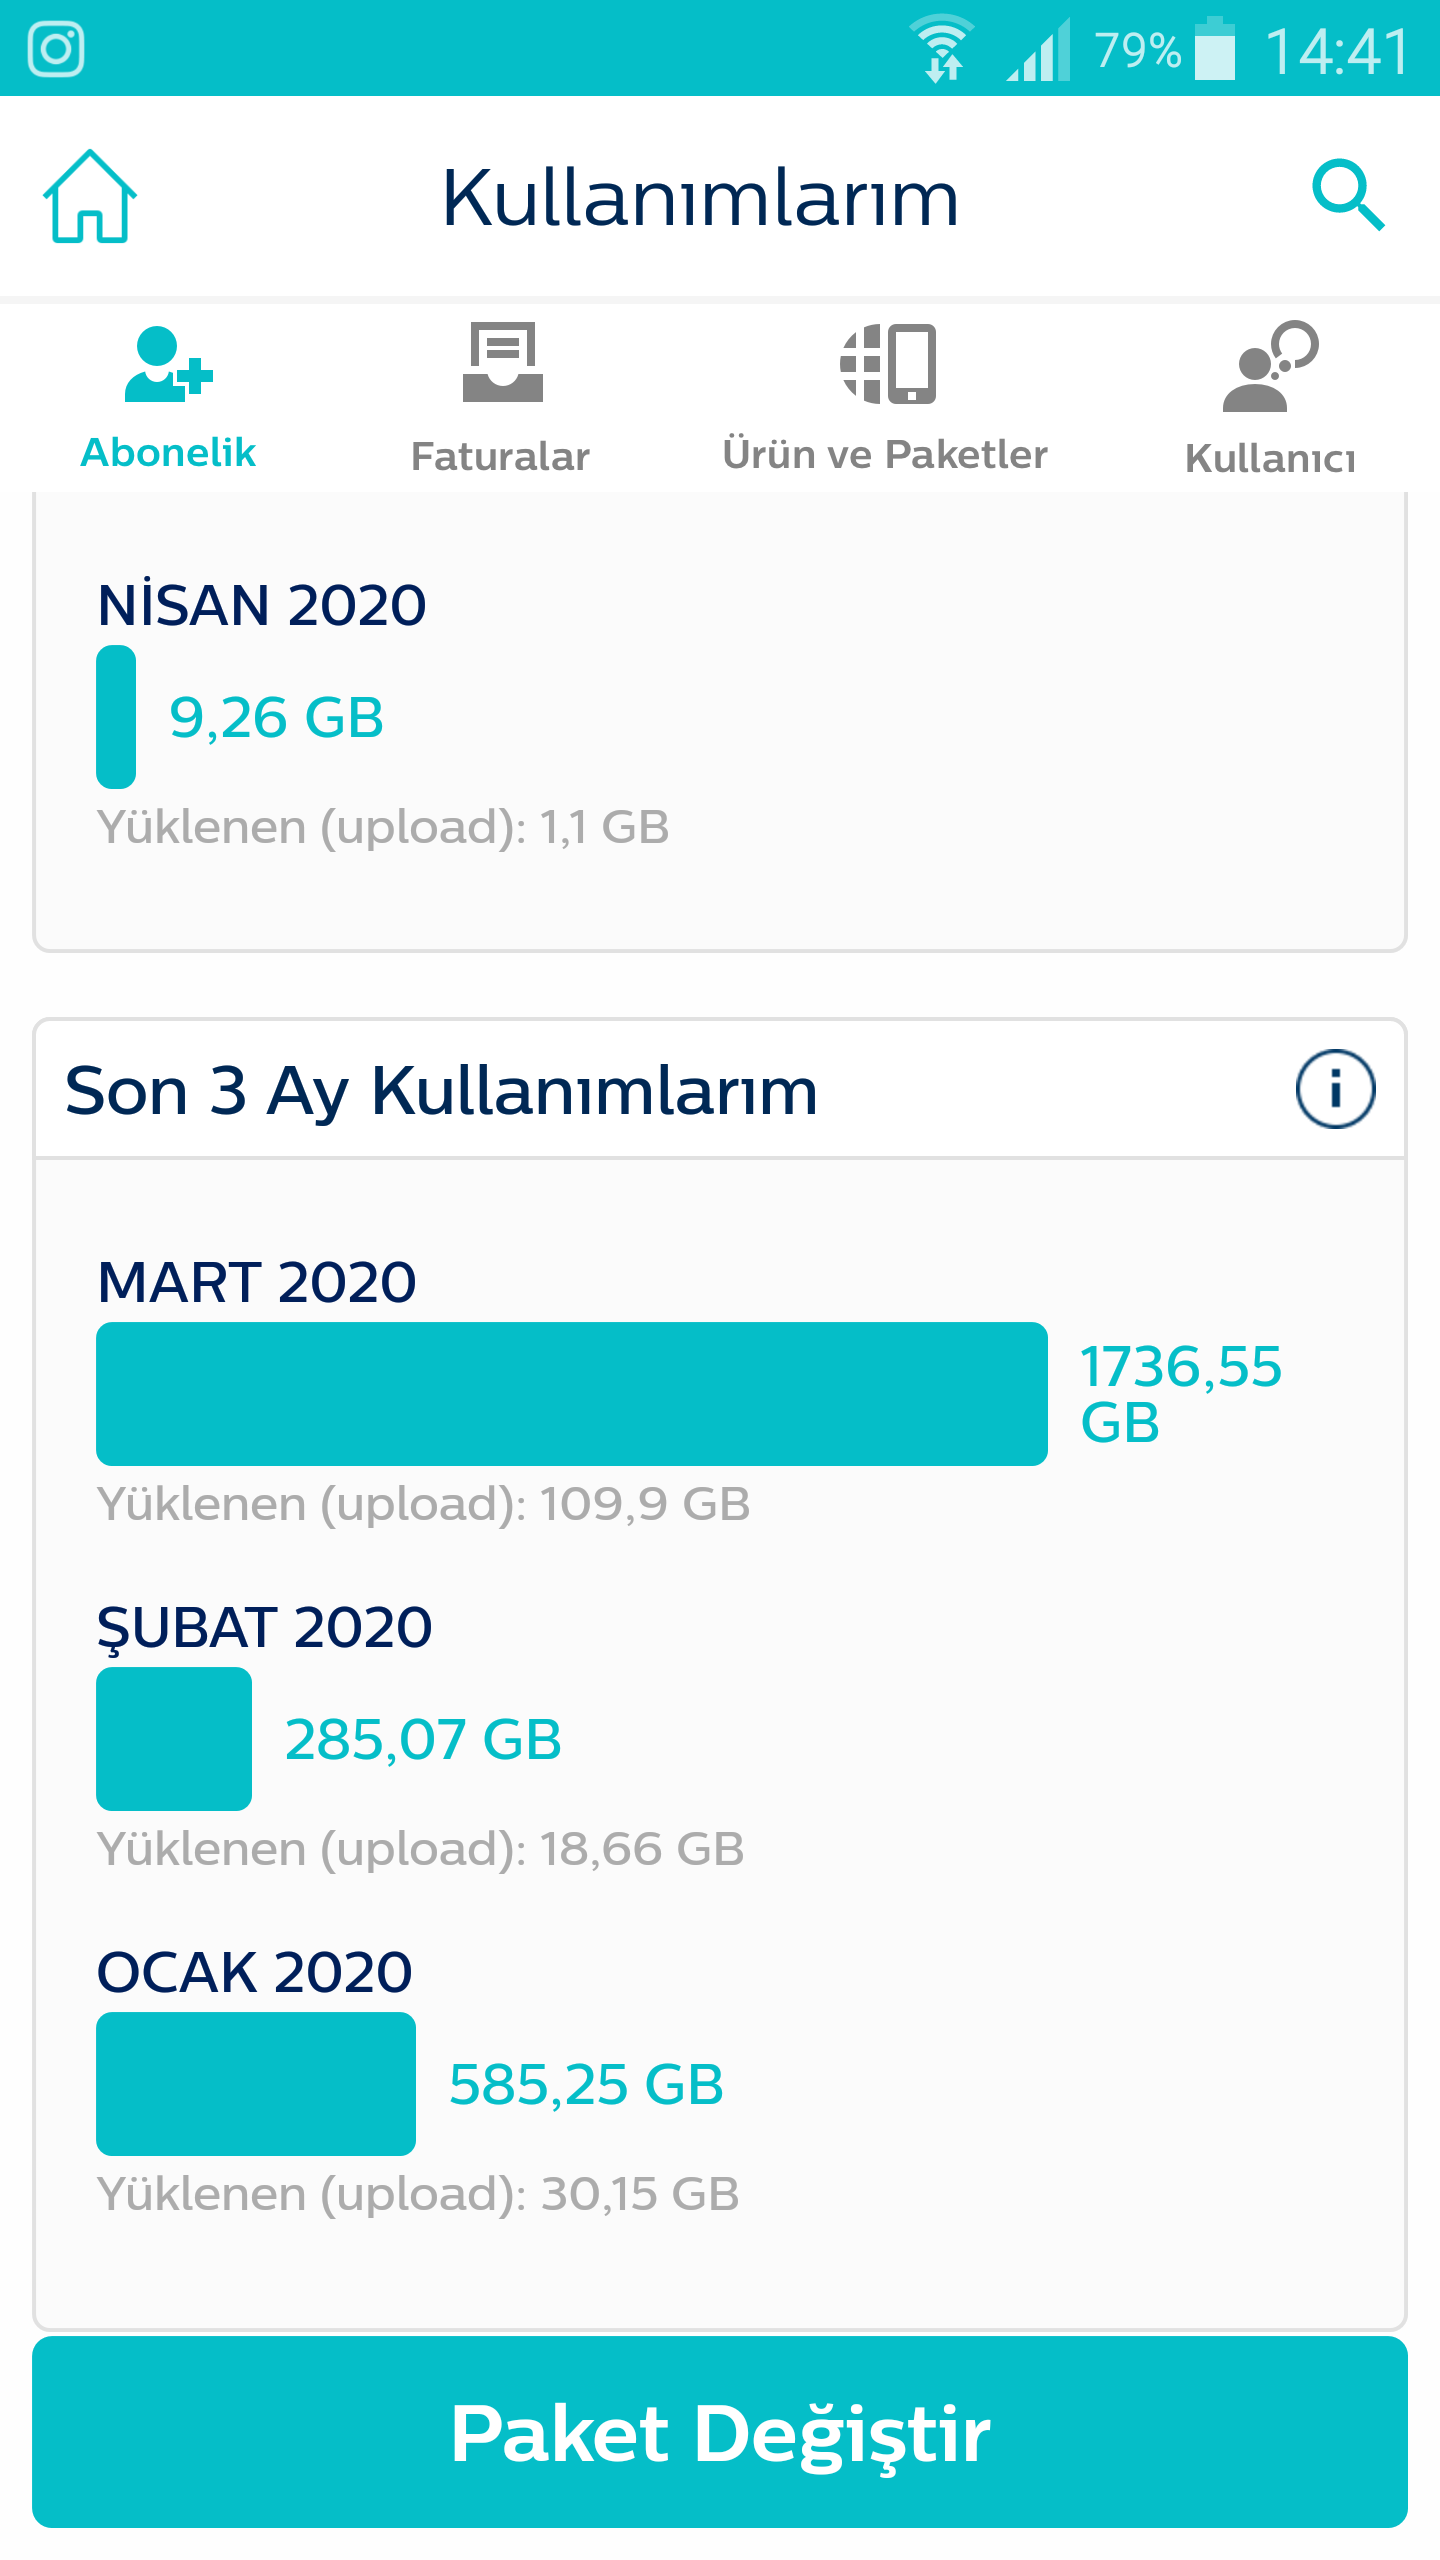
Task: Tap the MART 2020 usage bar
Action: coord(571,1394)
